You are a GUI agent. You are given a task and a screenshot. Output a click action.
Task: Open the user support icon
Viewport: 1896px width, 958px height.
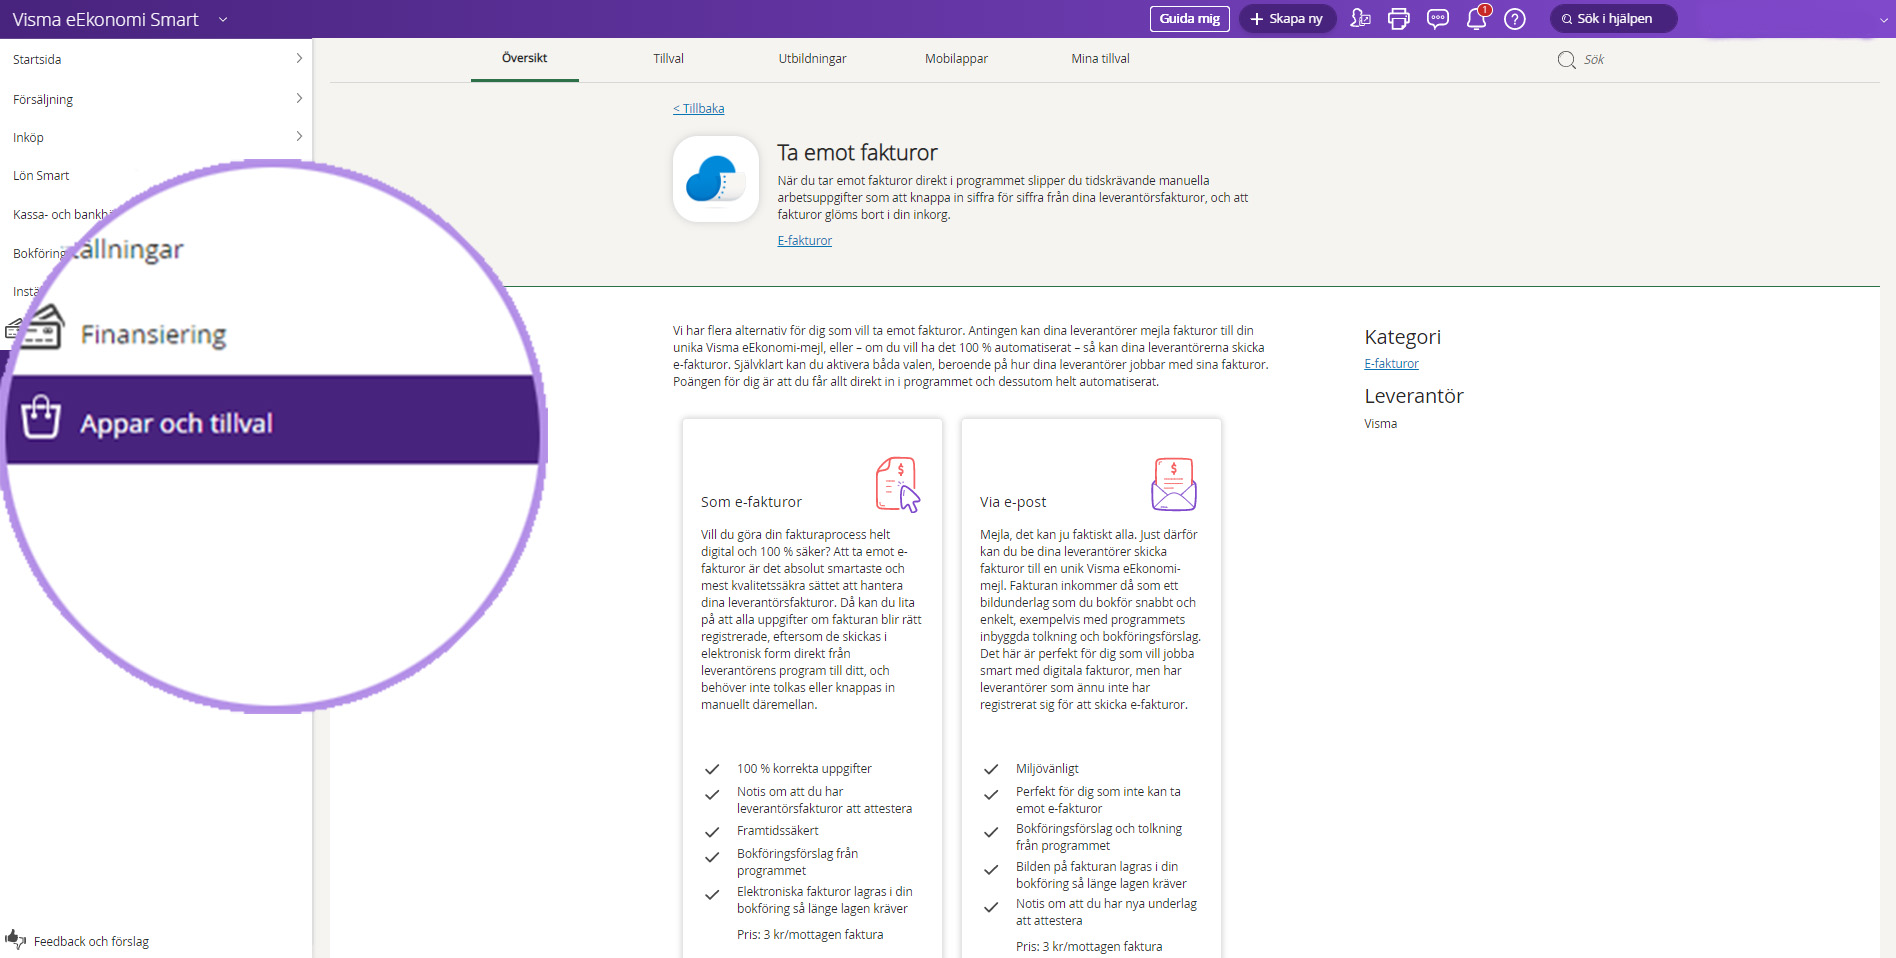point(1360,18)
